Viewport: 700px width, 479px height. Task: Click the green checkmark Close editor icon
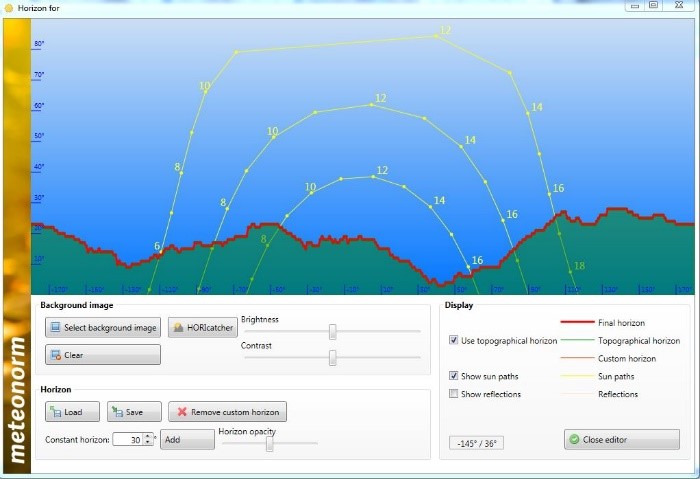pyautogui.click(x=573, y=439)
